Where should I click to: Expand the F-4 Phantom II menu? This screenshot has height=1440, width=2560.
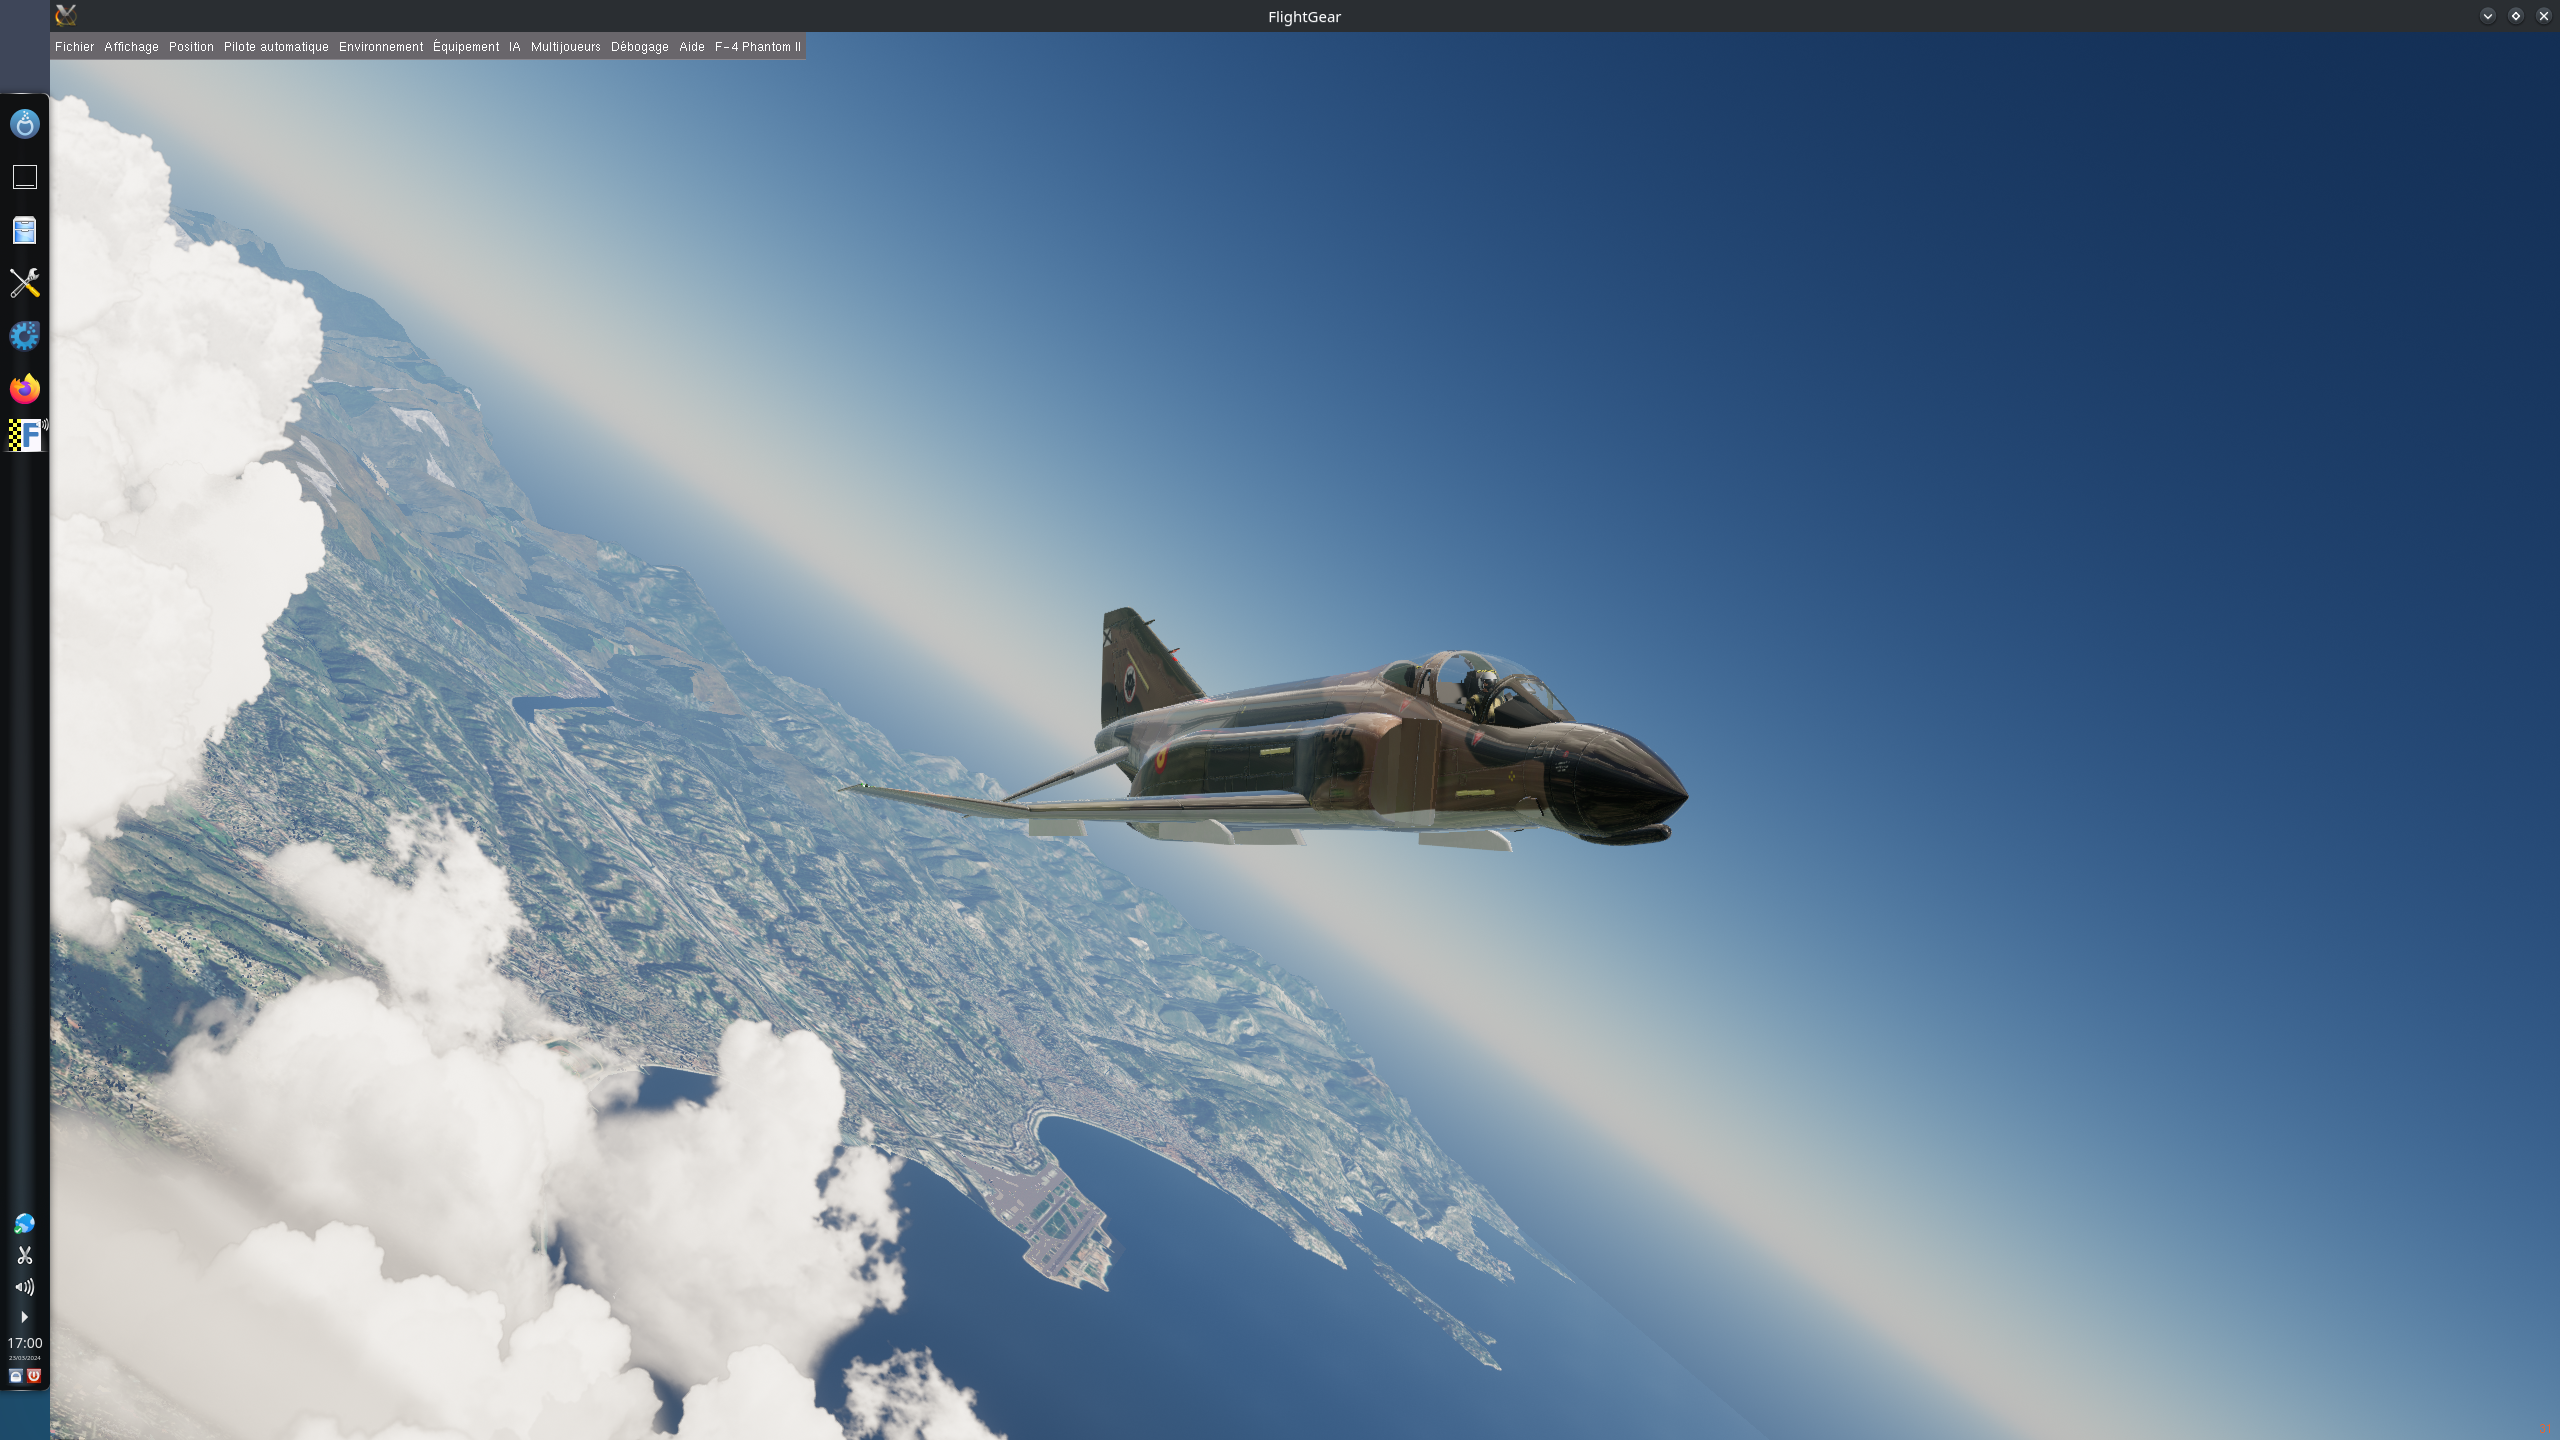coord(757,47)
